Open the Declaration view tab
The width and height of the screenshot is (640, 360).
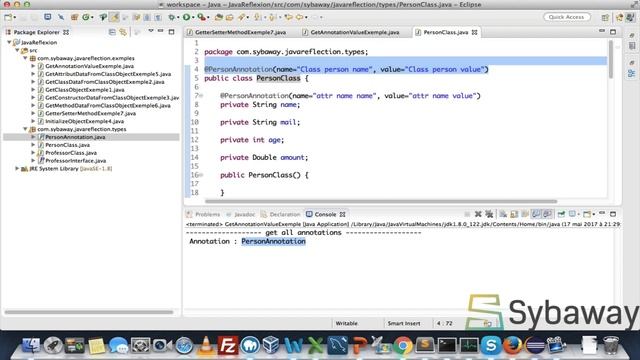tap(281, 214)
